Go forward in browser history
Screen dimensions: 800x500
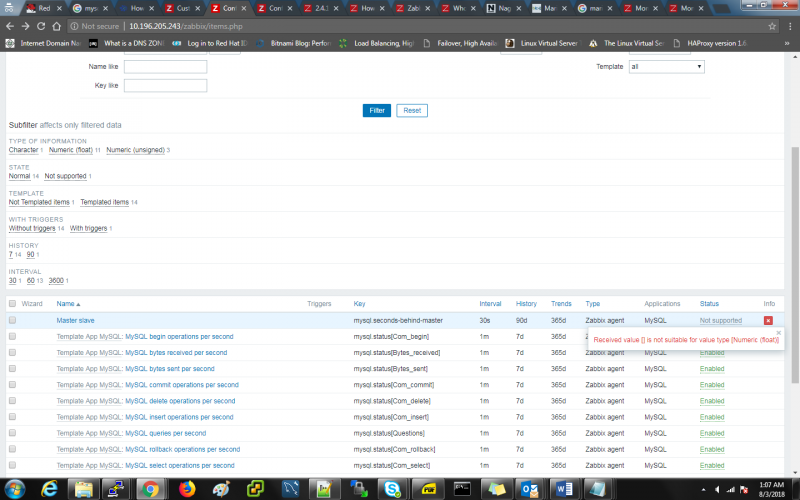25,26
